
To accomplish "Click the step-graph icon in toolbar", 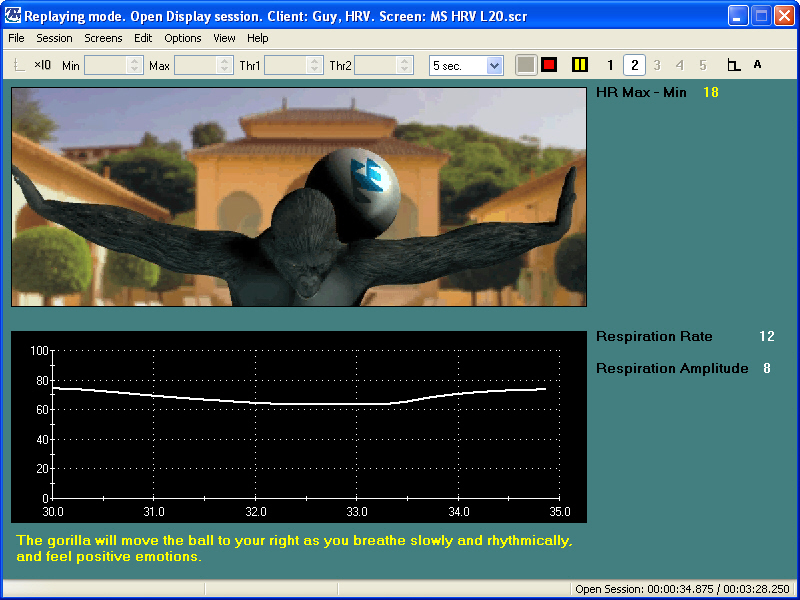I will 734,65.
